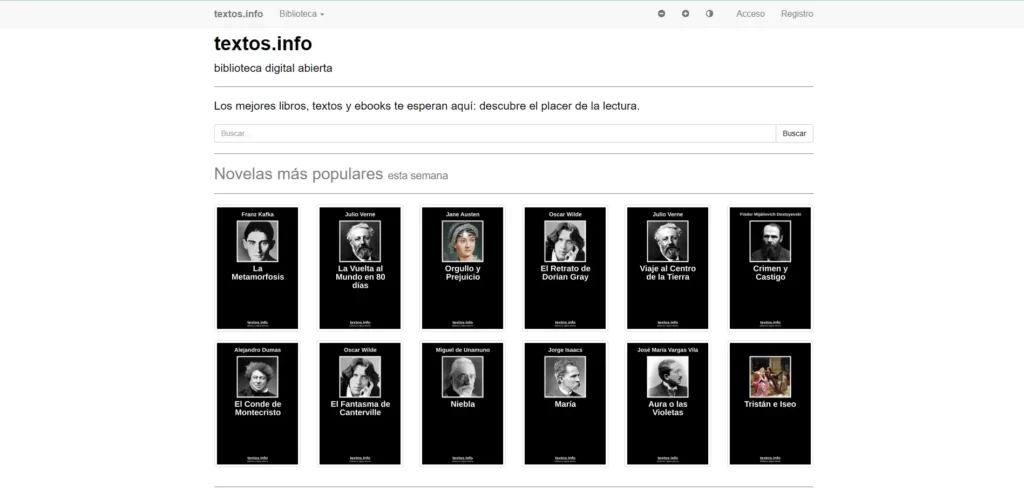Toggle the contrast mode half-circle icon
Viewport: 1024px width, 492px height.
click(710, 14)
